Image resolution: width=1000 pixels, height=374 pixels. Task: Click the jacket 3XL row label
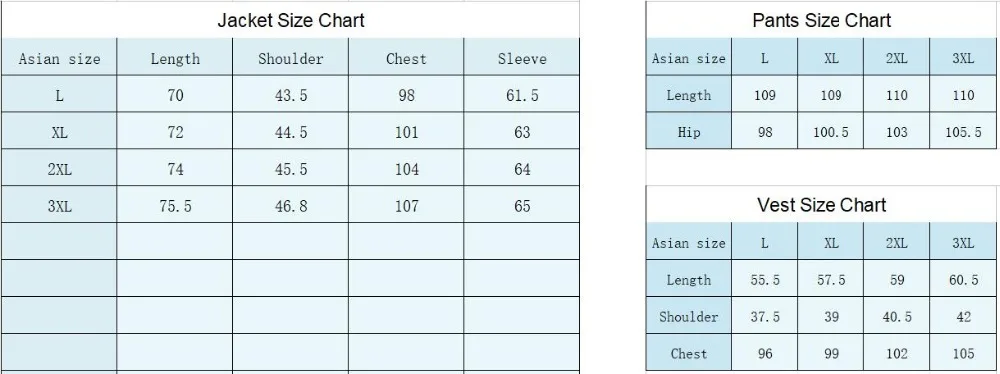59,206
